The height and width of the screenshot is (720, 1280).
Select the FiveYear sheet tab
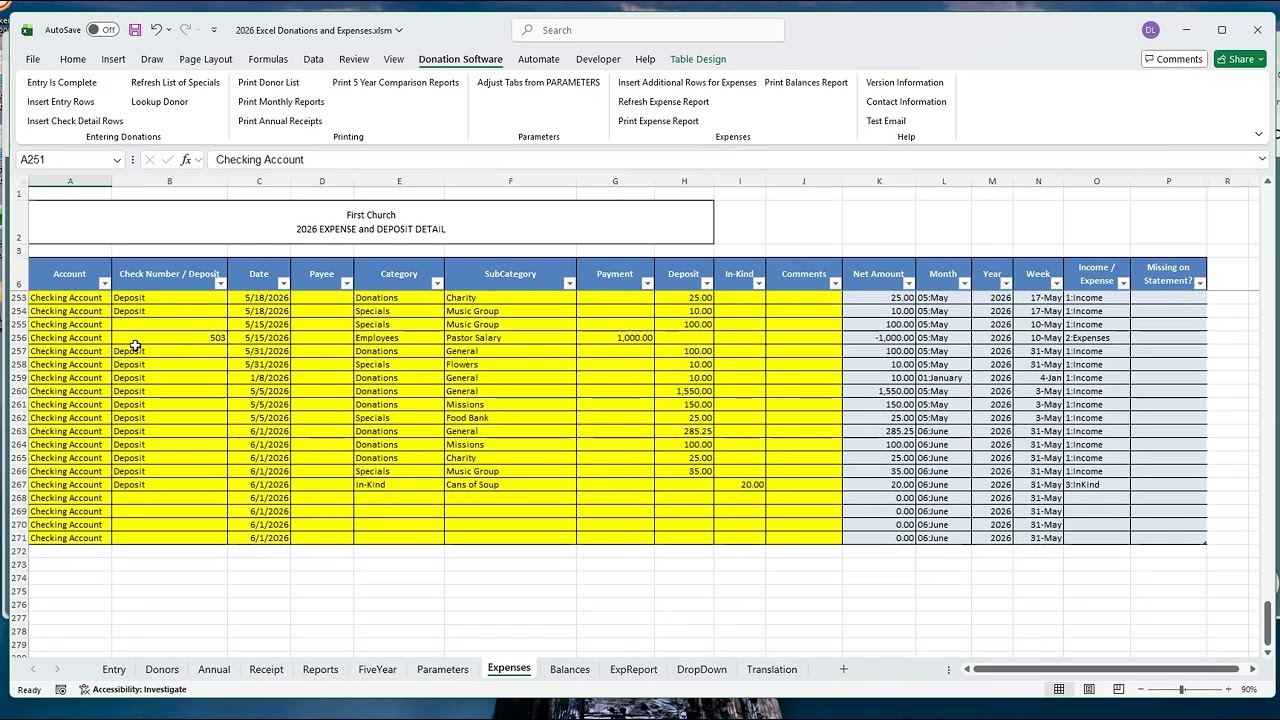pyautogui.click(x=377, y=669)
